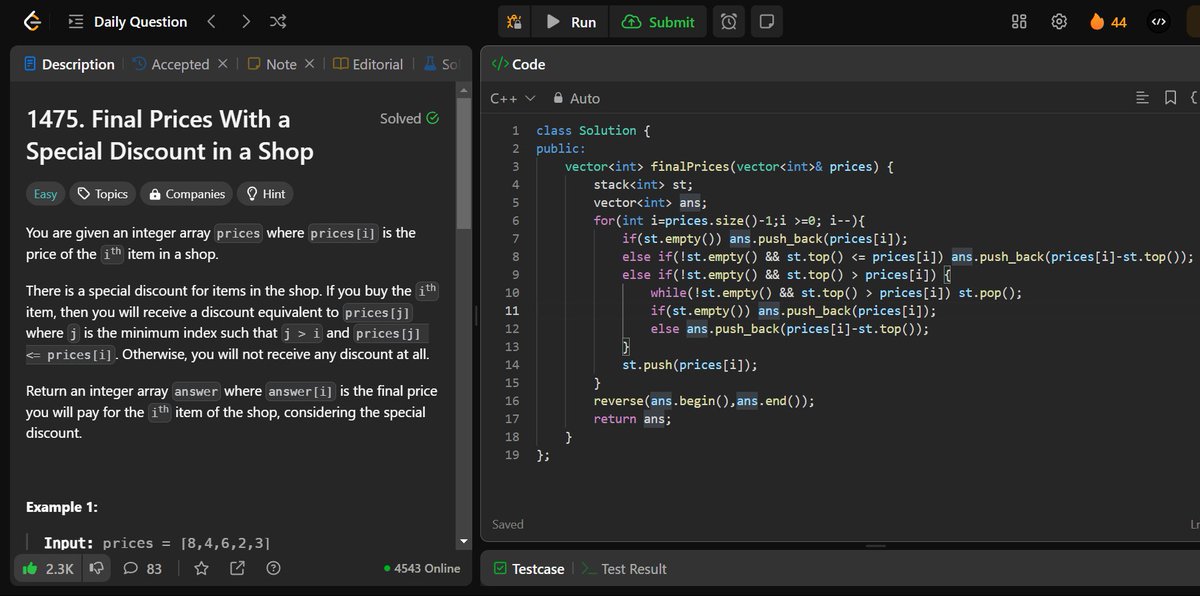
Task: Show the Topics tag
Action: tap(103, 194)
